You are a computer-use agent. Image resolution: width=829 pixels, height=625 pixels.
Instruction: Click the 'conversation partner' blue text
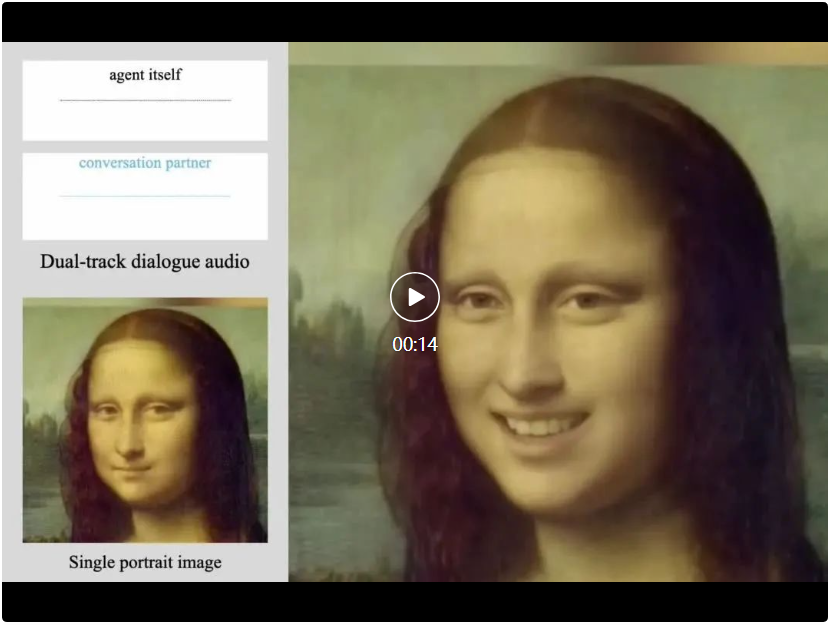[145, 163]
